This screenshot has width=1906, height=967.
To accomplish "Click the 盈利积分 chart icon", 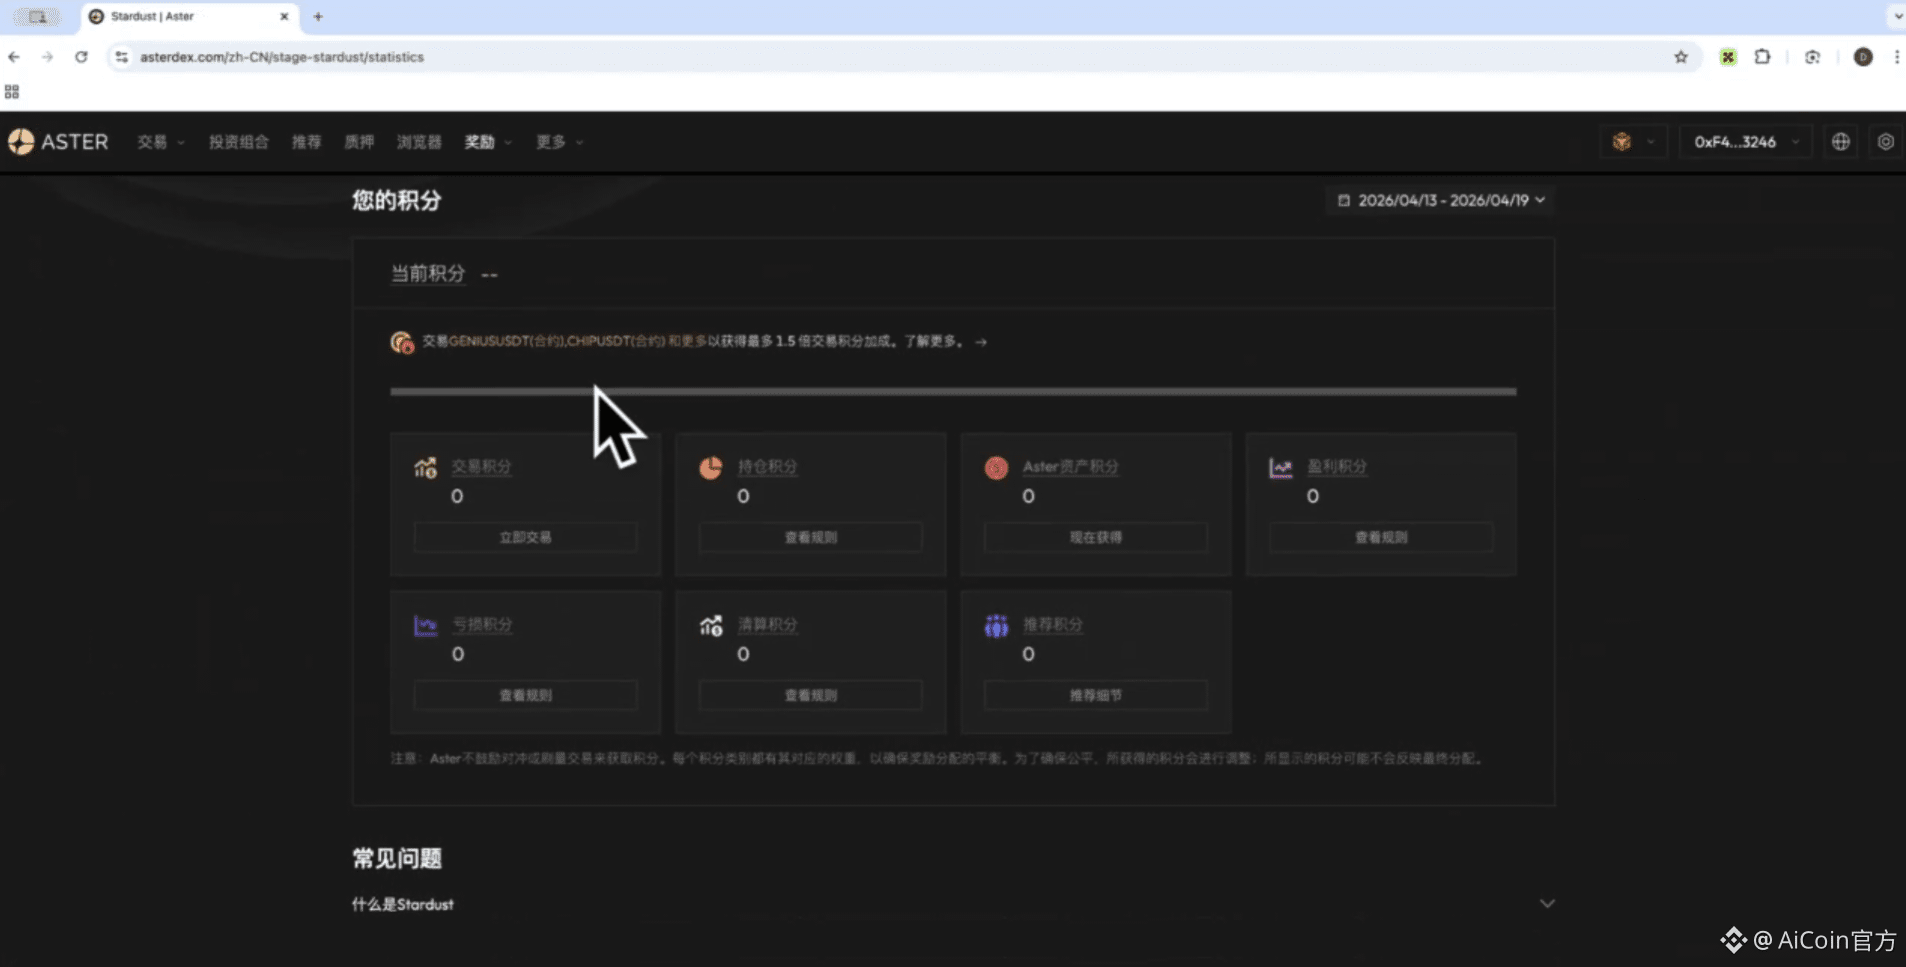I will point(1281,467).
